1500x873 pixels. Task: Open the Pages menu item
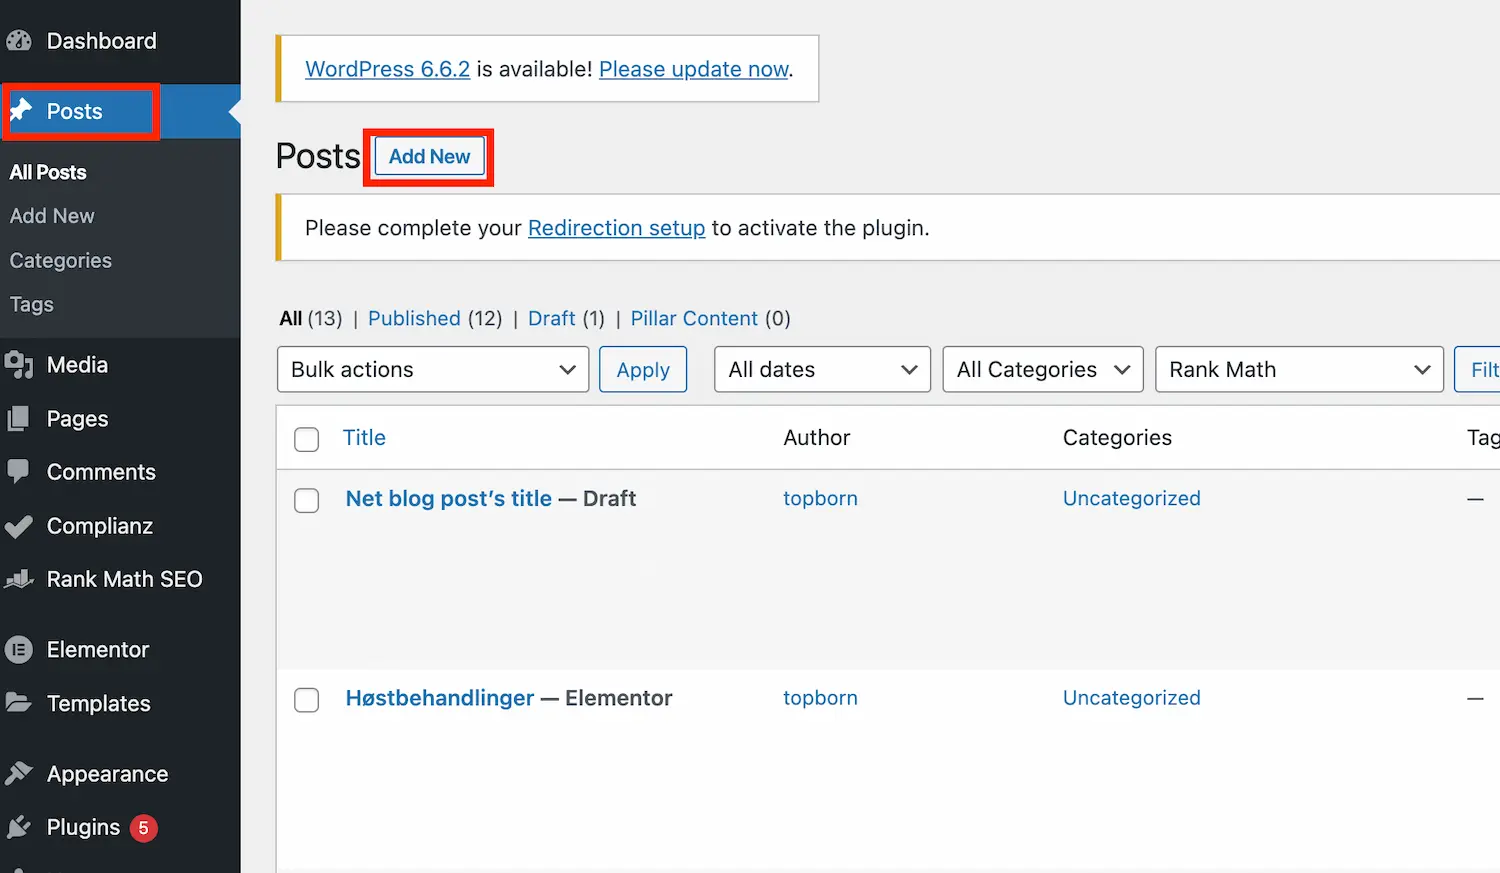click(x=77, y=419)
